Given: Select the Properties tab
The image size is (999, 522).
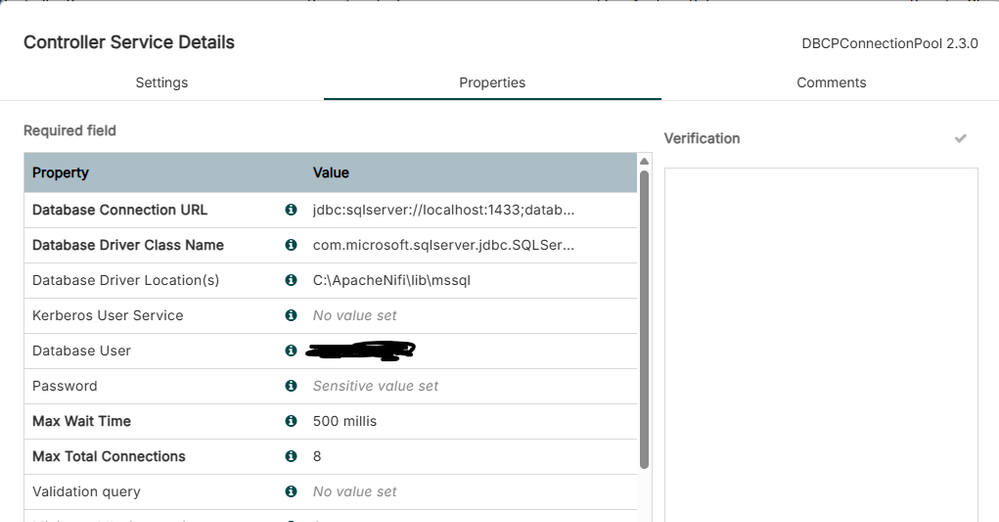Looking at the screenshot, I should pyautogui.click(x=492, y=83).
